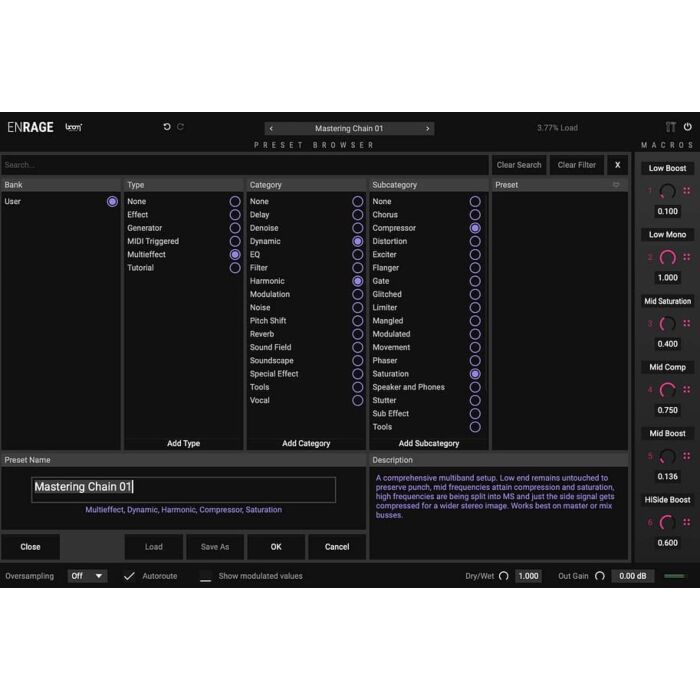Toggle the Dynamic category radio
The image size is (700, 700).
pos(358,241)
